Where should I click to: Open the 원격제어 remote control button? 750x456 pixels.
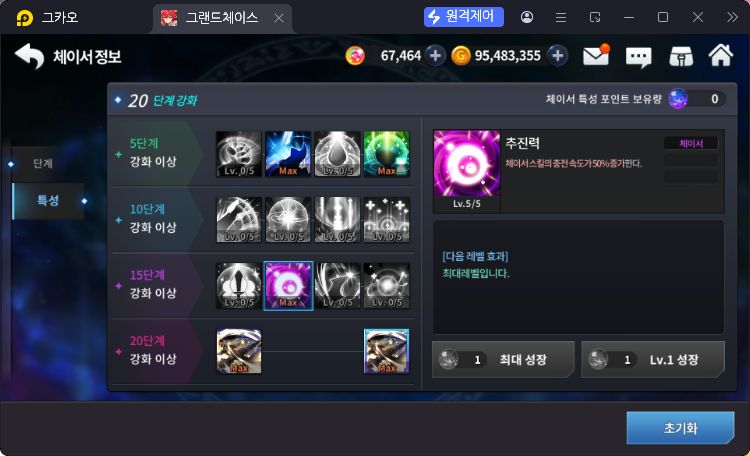coord(463,17)
